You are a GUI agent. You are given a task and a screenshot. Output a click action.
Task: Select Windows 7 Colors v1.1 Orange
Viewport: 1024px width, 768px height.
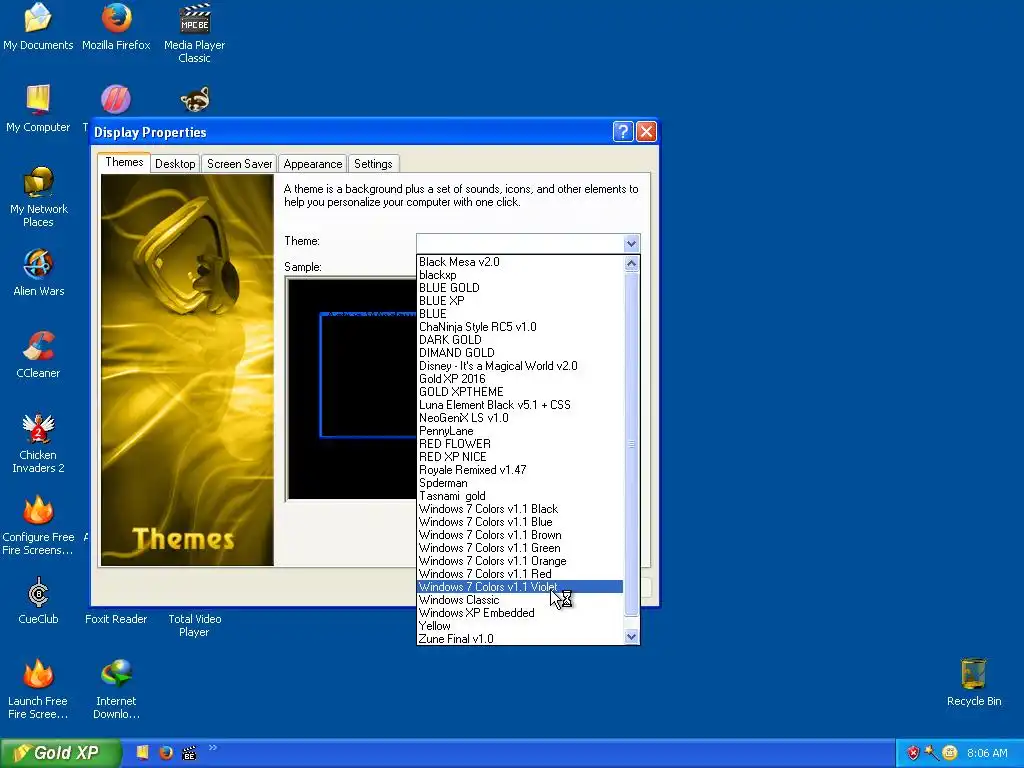pos(520,561)
